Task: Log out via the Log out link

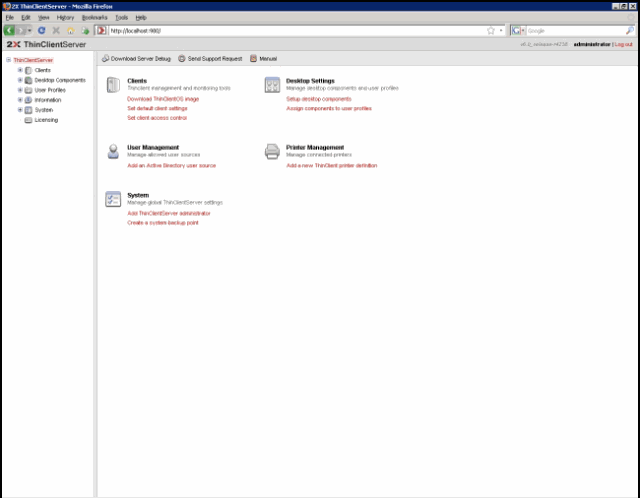Action: [x=623, y=44]
